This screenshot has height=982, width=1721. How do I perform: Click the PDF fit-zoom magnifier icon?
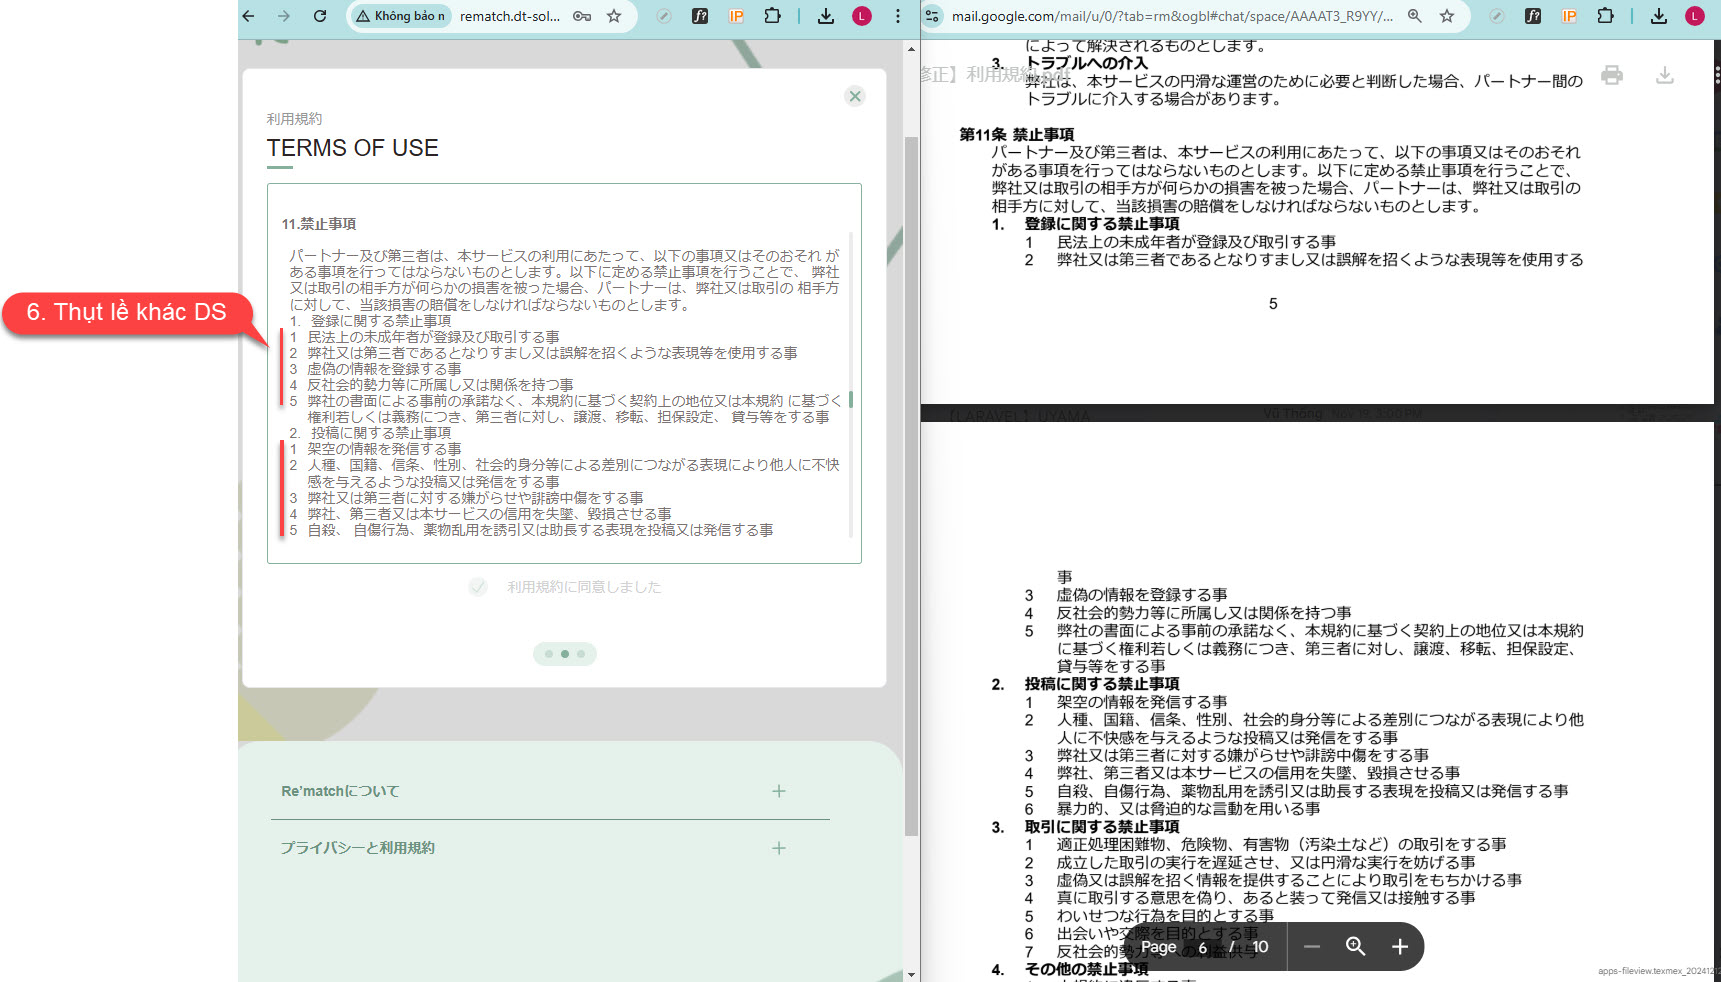[1355, 946]
